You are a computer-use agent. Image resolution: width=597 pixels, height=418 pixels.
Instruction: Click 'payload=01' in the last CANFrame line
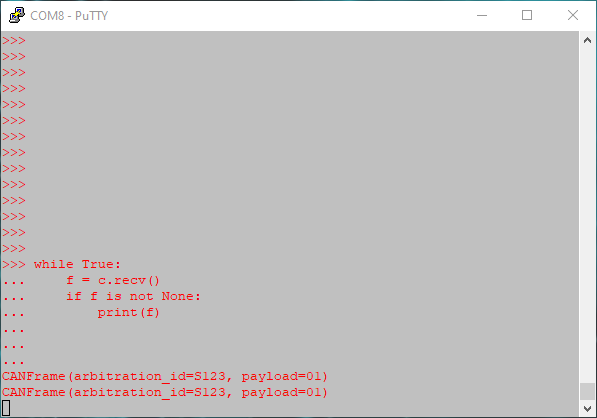tap(281, 392)
